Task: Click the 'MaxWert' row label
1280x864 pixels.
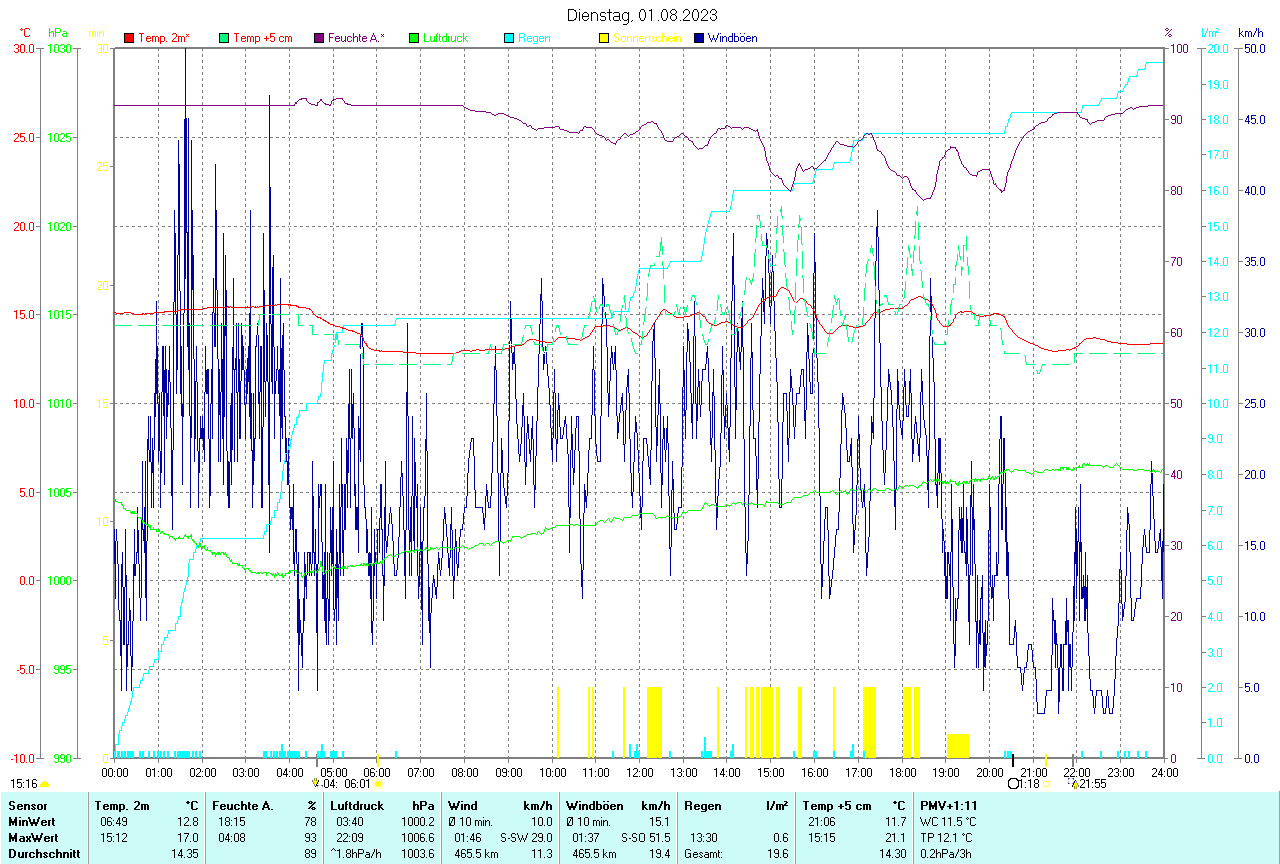Action: pyautogui.click(x=32, y=837)
